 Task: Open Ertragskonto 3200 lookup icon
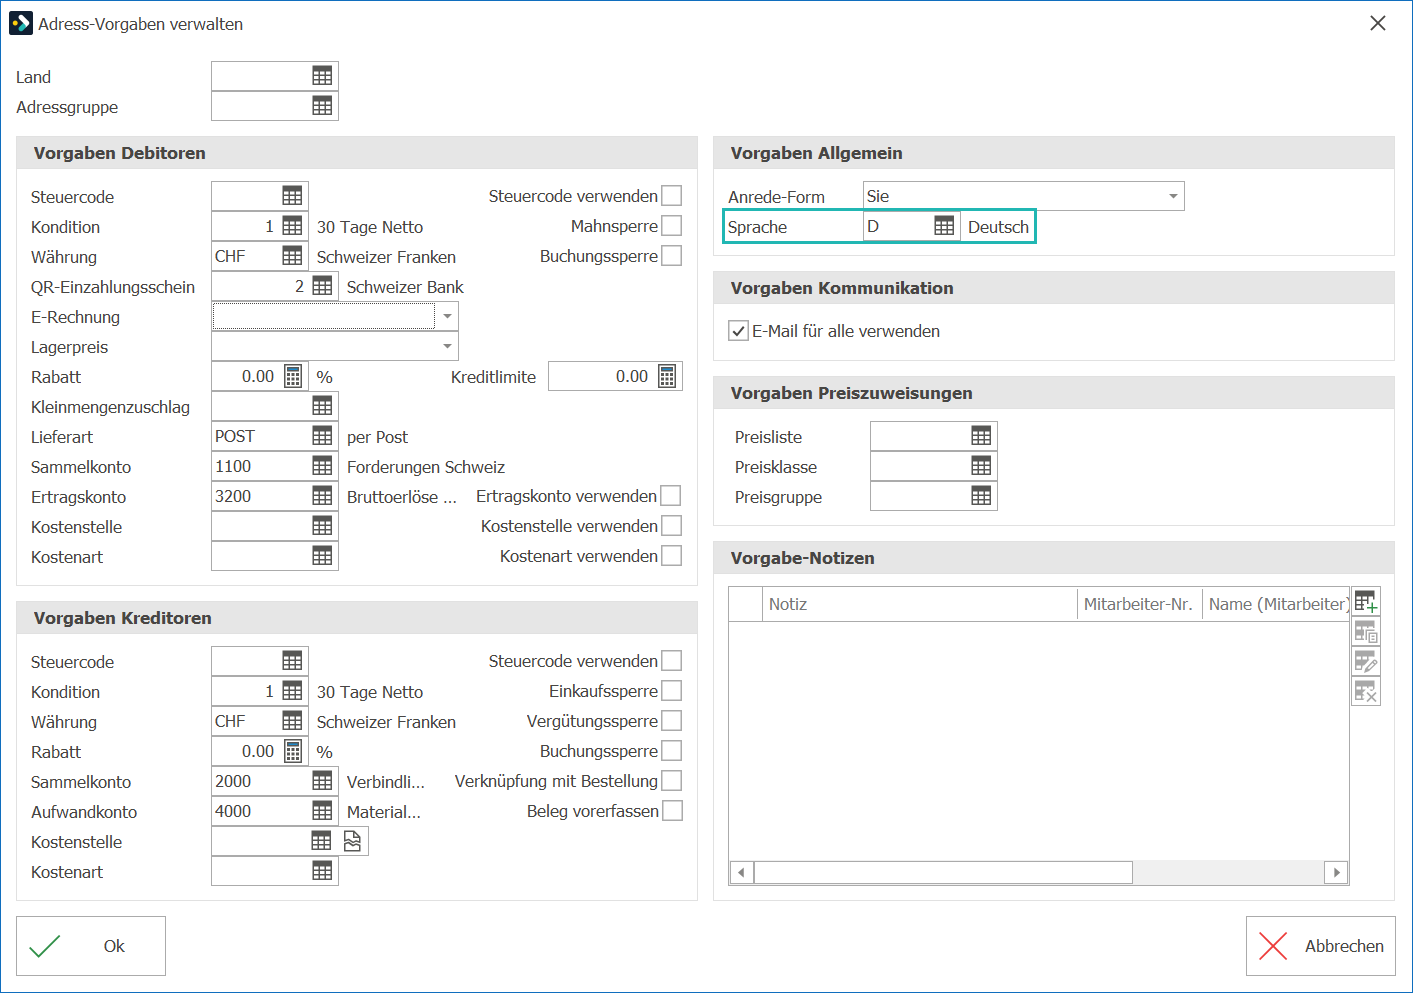[x=322, y=496]
